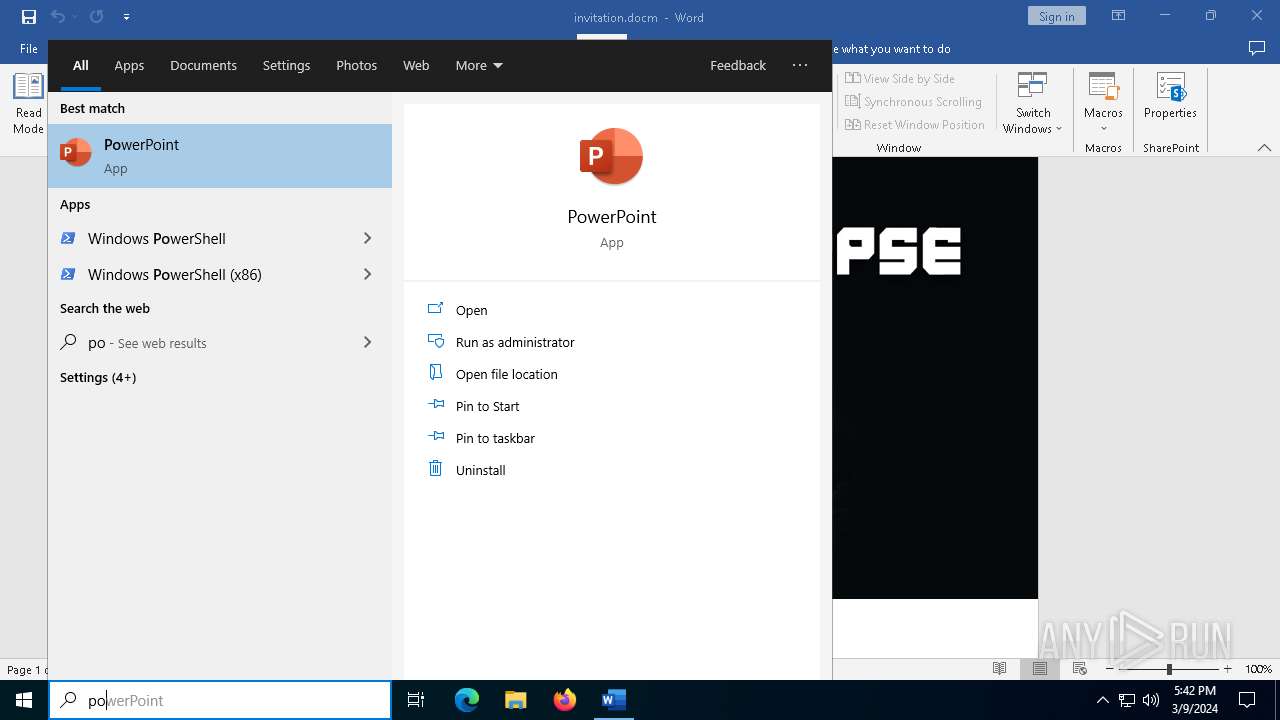Select View Side by Side
This screenshot has width=1280, height=720.
(x=900, y=78)
